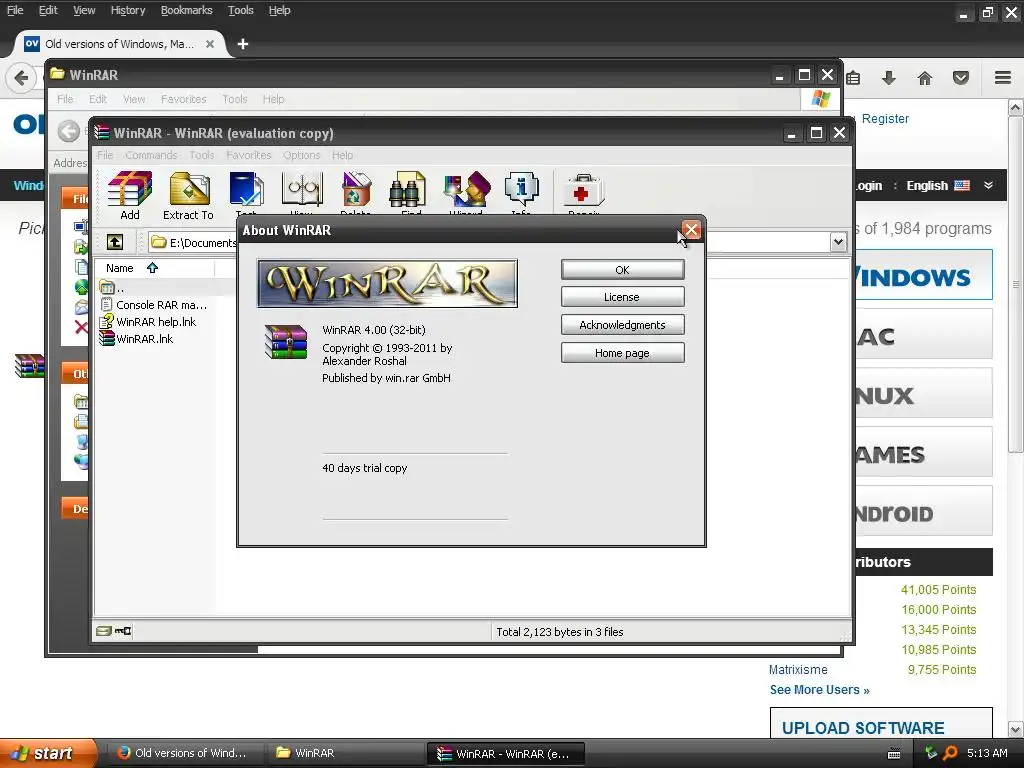The height and width of the screenshot is (768, 1024).
Task: Select the parent folder '..' entry
Action: [112, 287]
